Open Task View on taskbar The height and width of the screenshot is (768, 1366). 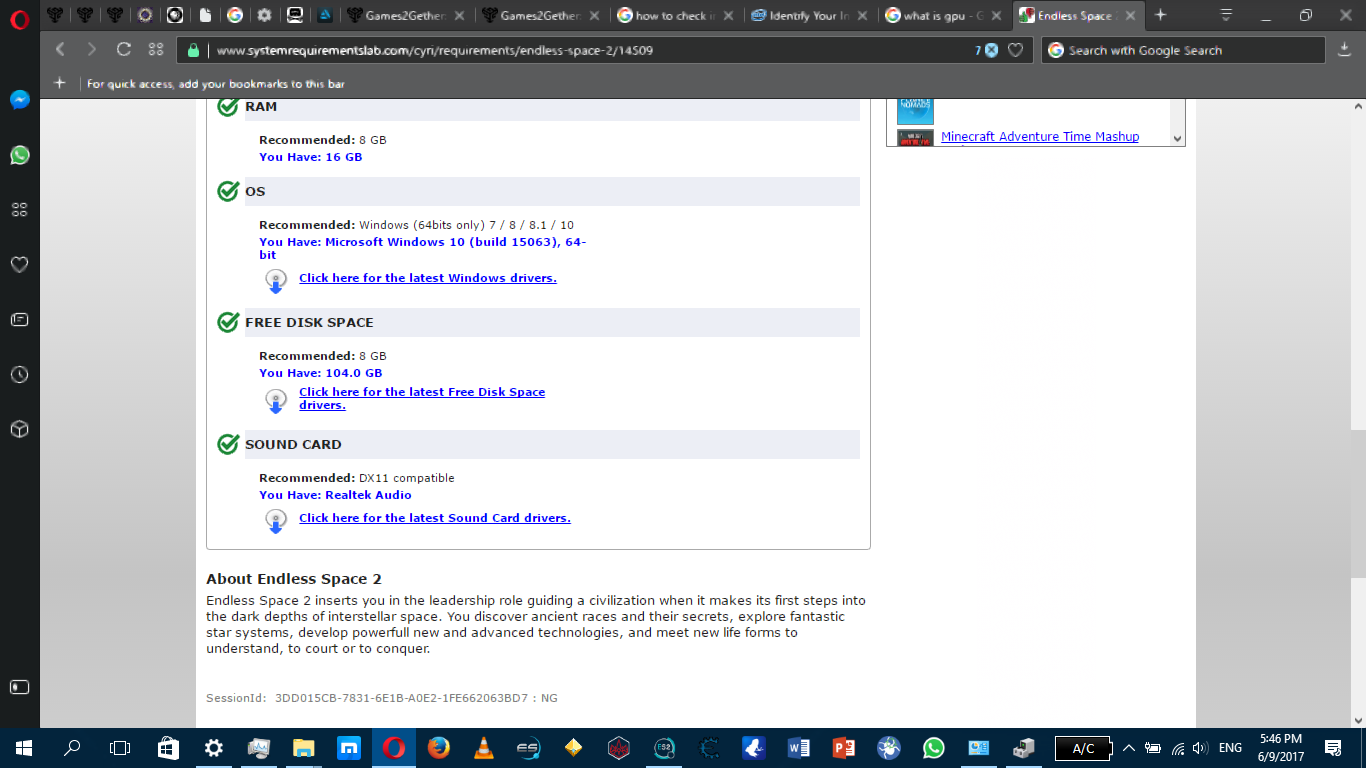[x=120, y=748]
